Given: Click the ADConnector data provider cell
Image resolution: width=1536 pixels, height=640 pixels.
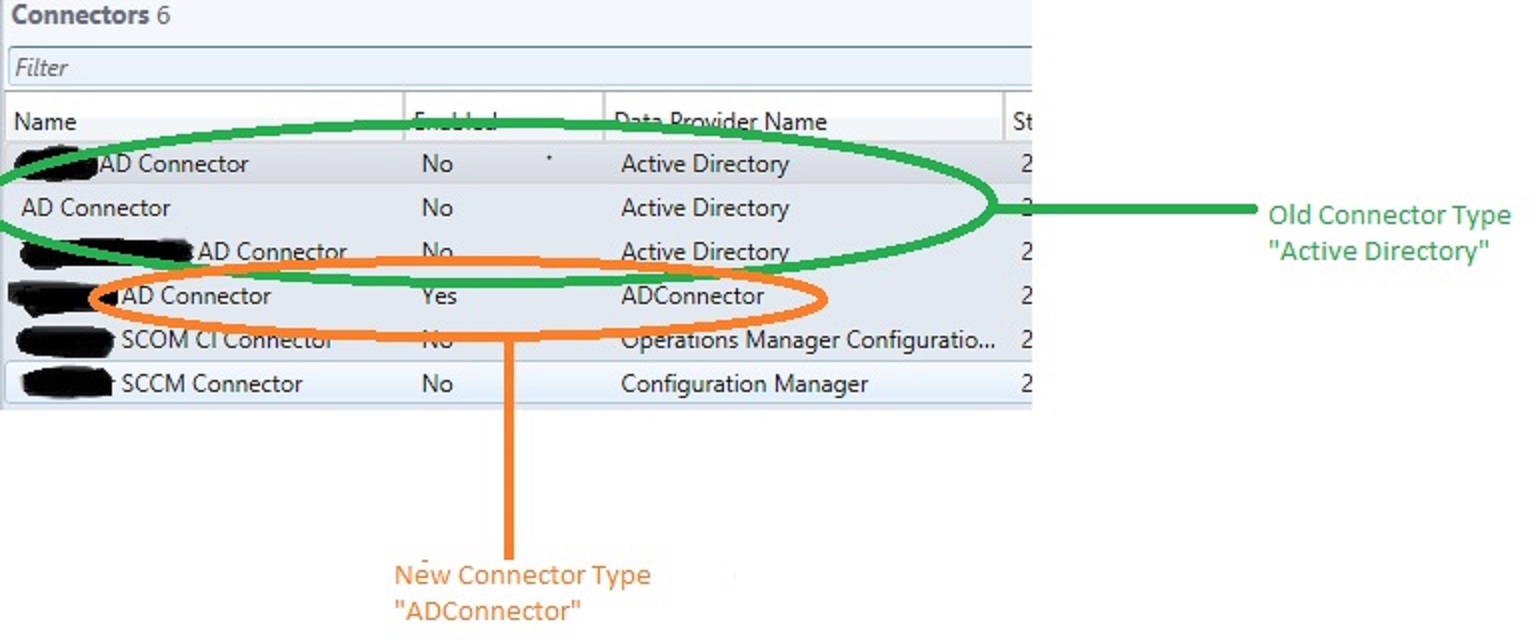Looking at the screenshot, I should coord(692,296).
